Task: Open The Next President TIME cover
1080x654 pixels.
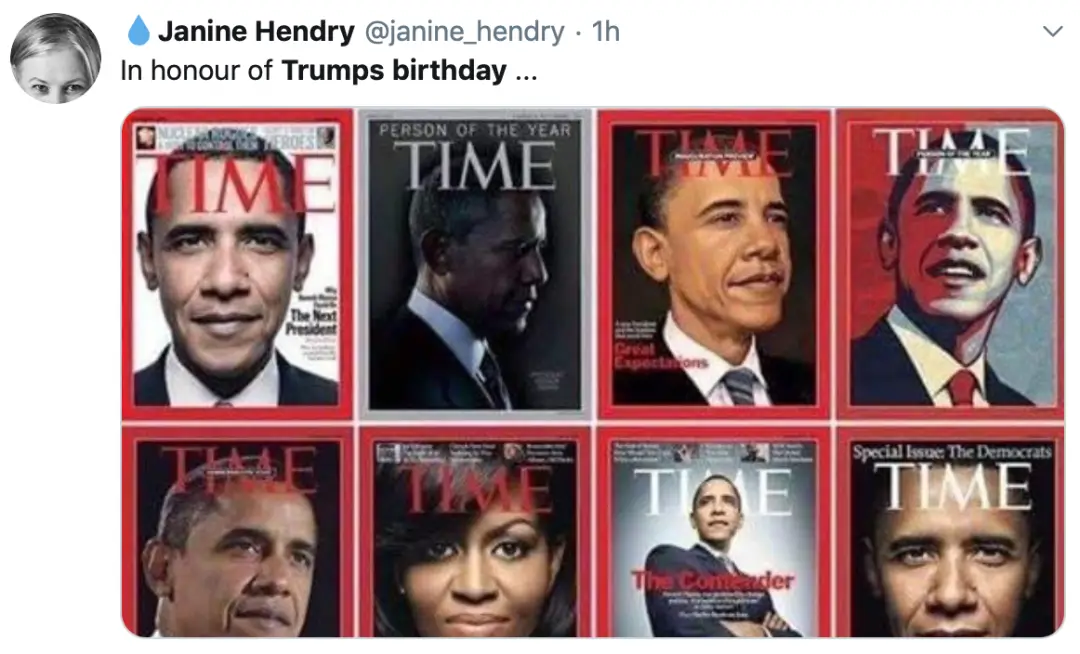Action: (x=238, y=264)
